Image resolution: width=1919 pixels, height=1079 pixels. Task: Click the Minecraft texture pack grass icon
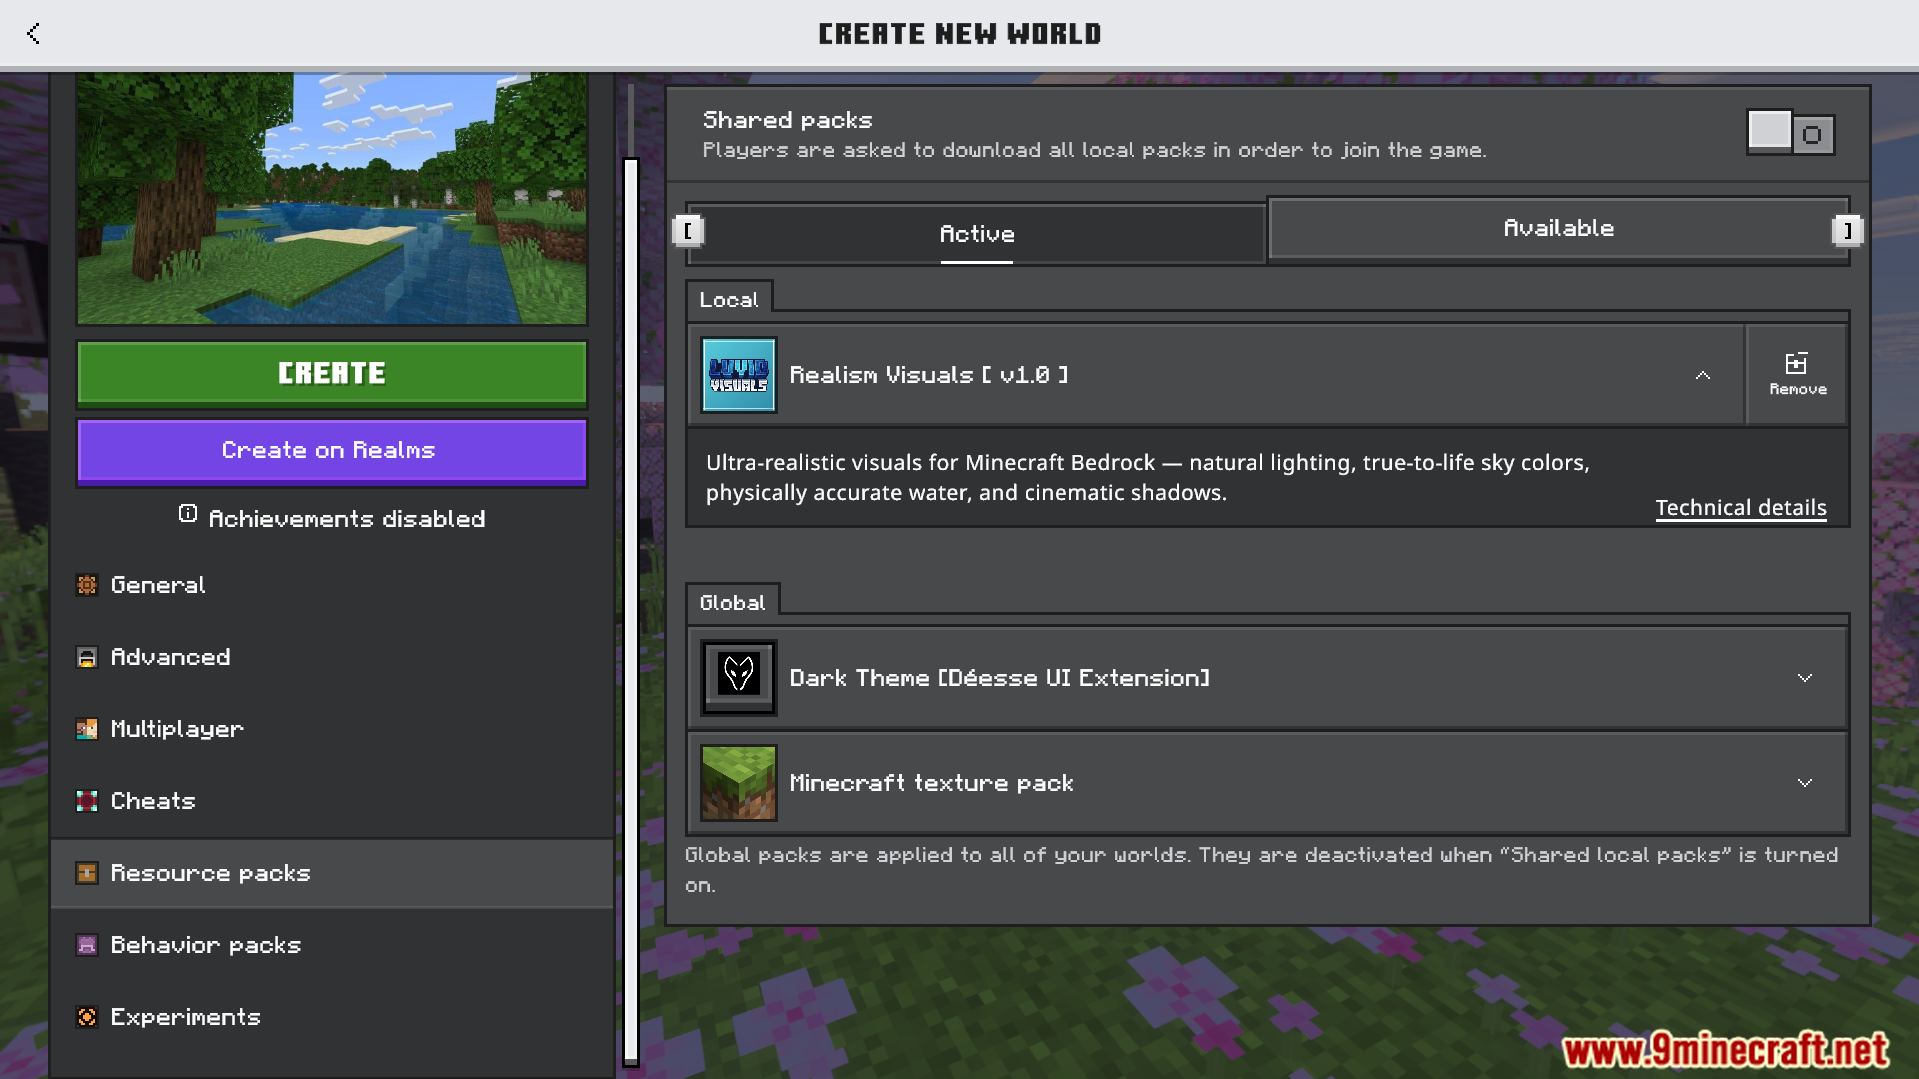[739, 783]
